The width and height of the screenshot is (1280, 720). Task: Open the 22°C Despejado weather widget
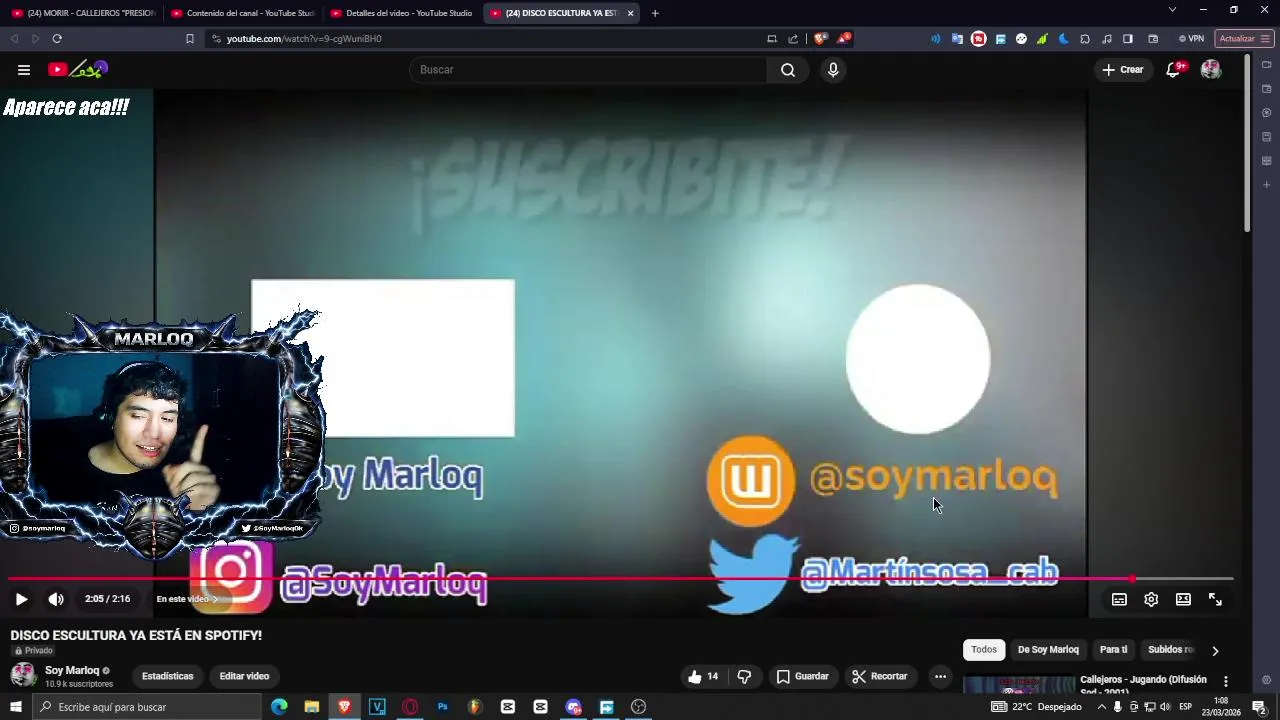point(1037,707)
